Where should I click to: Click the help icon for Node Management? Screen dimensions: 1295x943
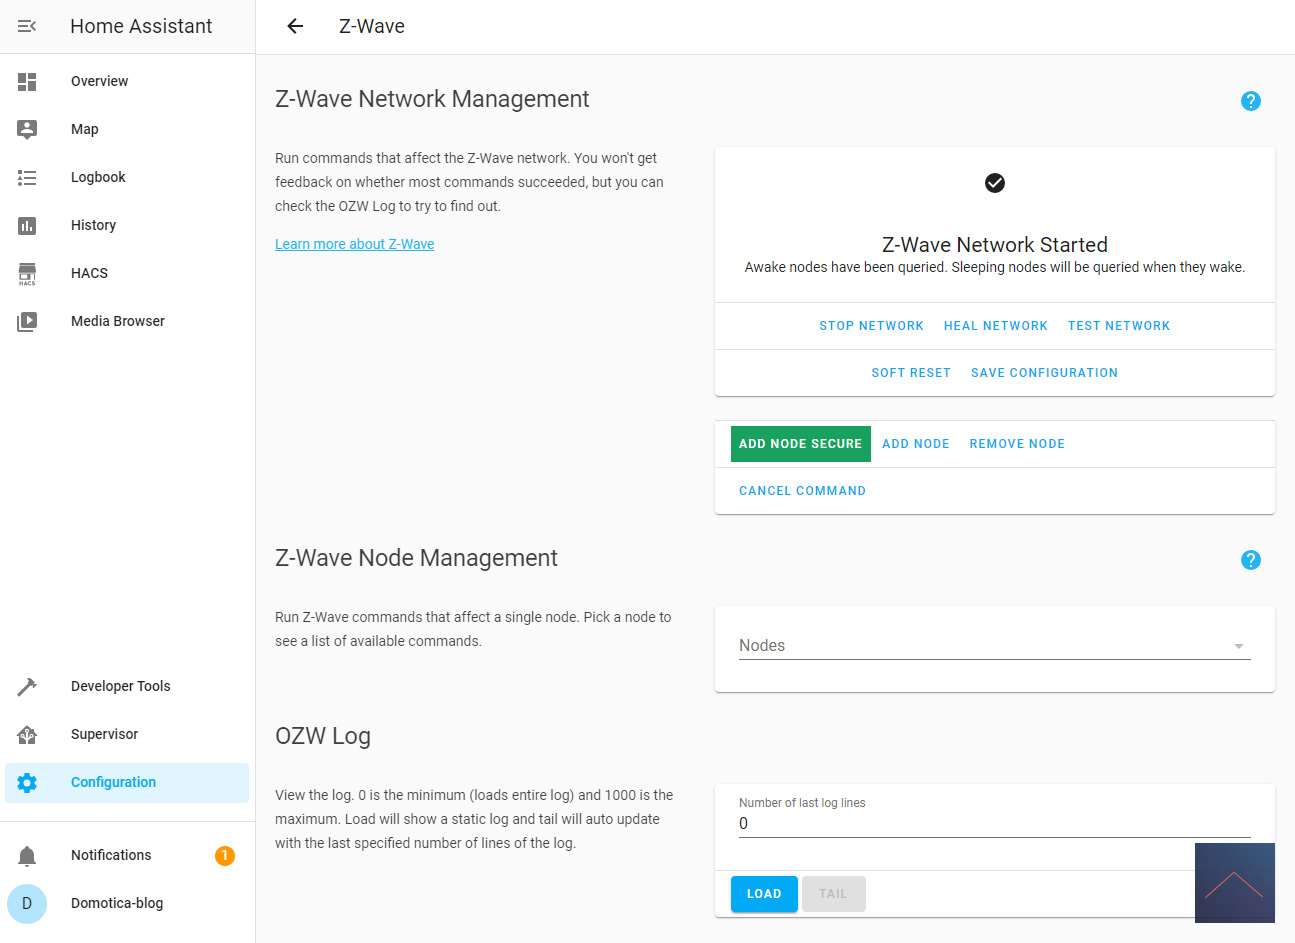pos(1250,560)
